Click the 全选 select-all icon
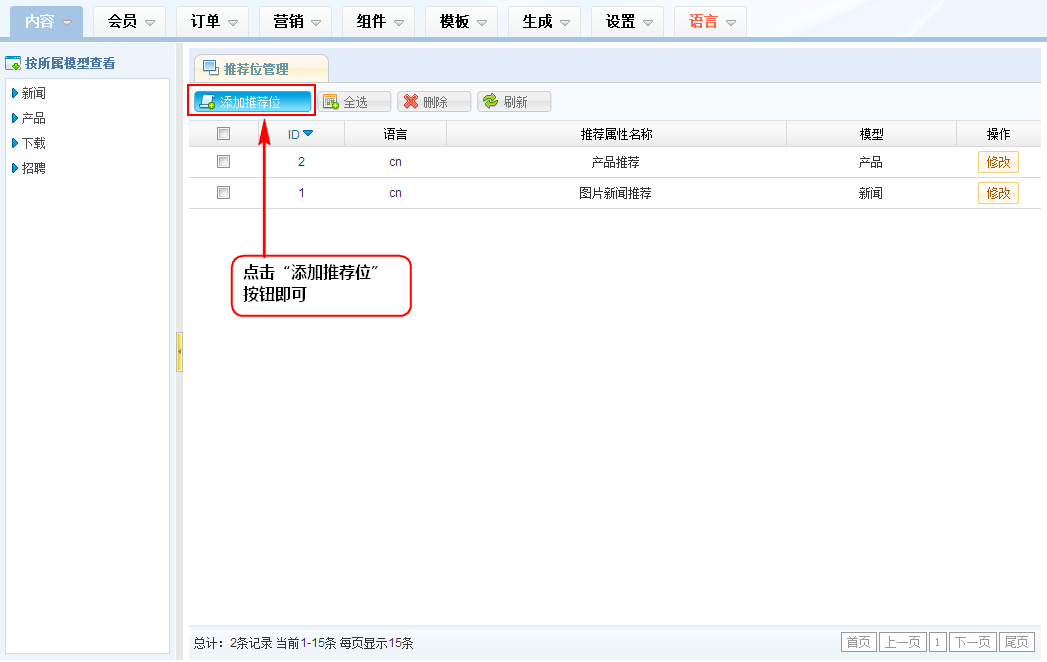The width and height of the screenshot is (1047, 662). pos(331,102)
